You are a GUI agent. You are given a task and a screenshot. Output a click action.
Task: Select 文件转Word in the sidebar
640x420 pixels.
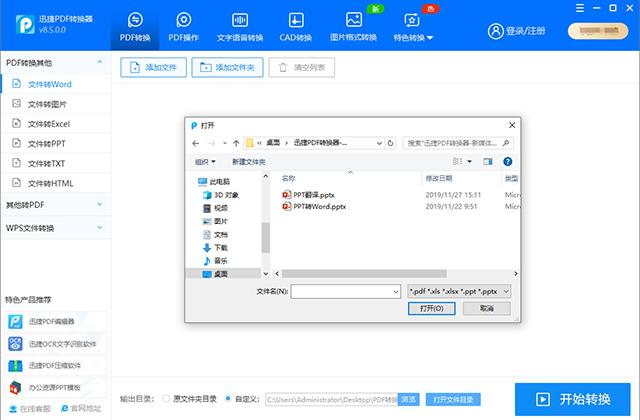56,84
